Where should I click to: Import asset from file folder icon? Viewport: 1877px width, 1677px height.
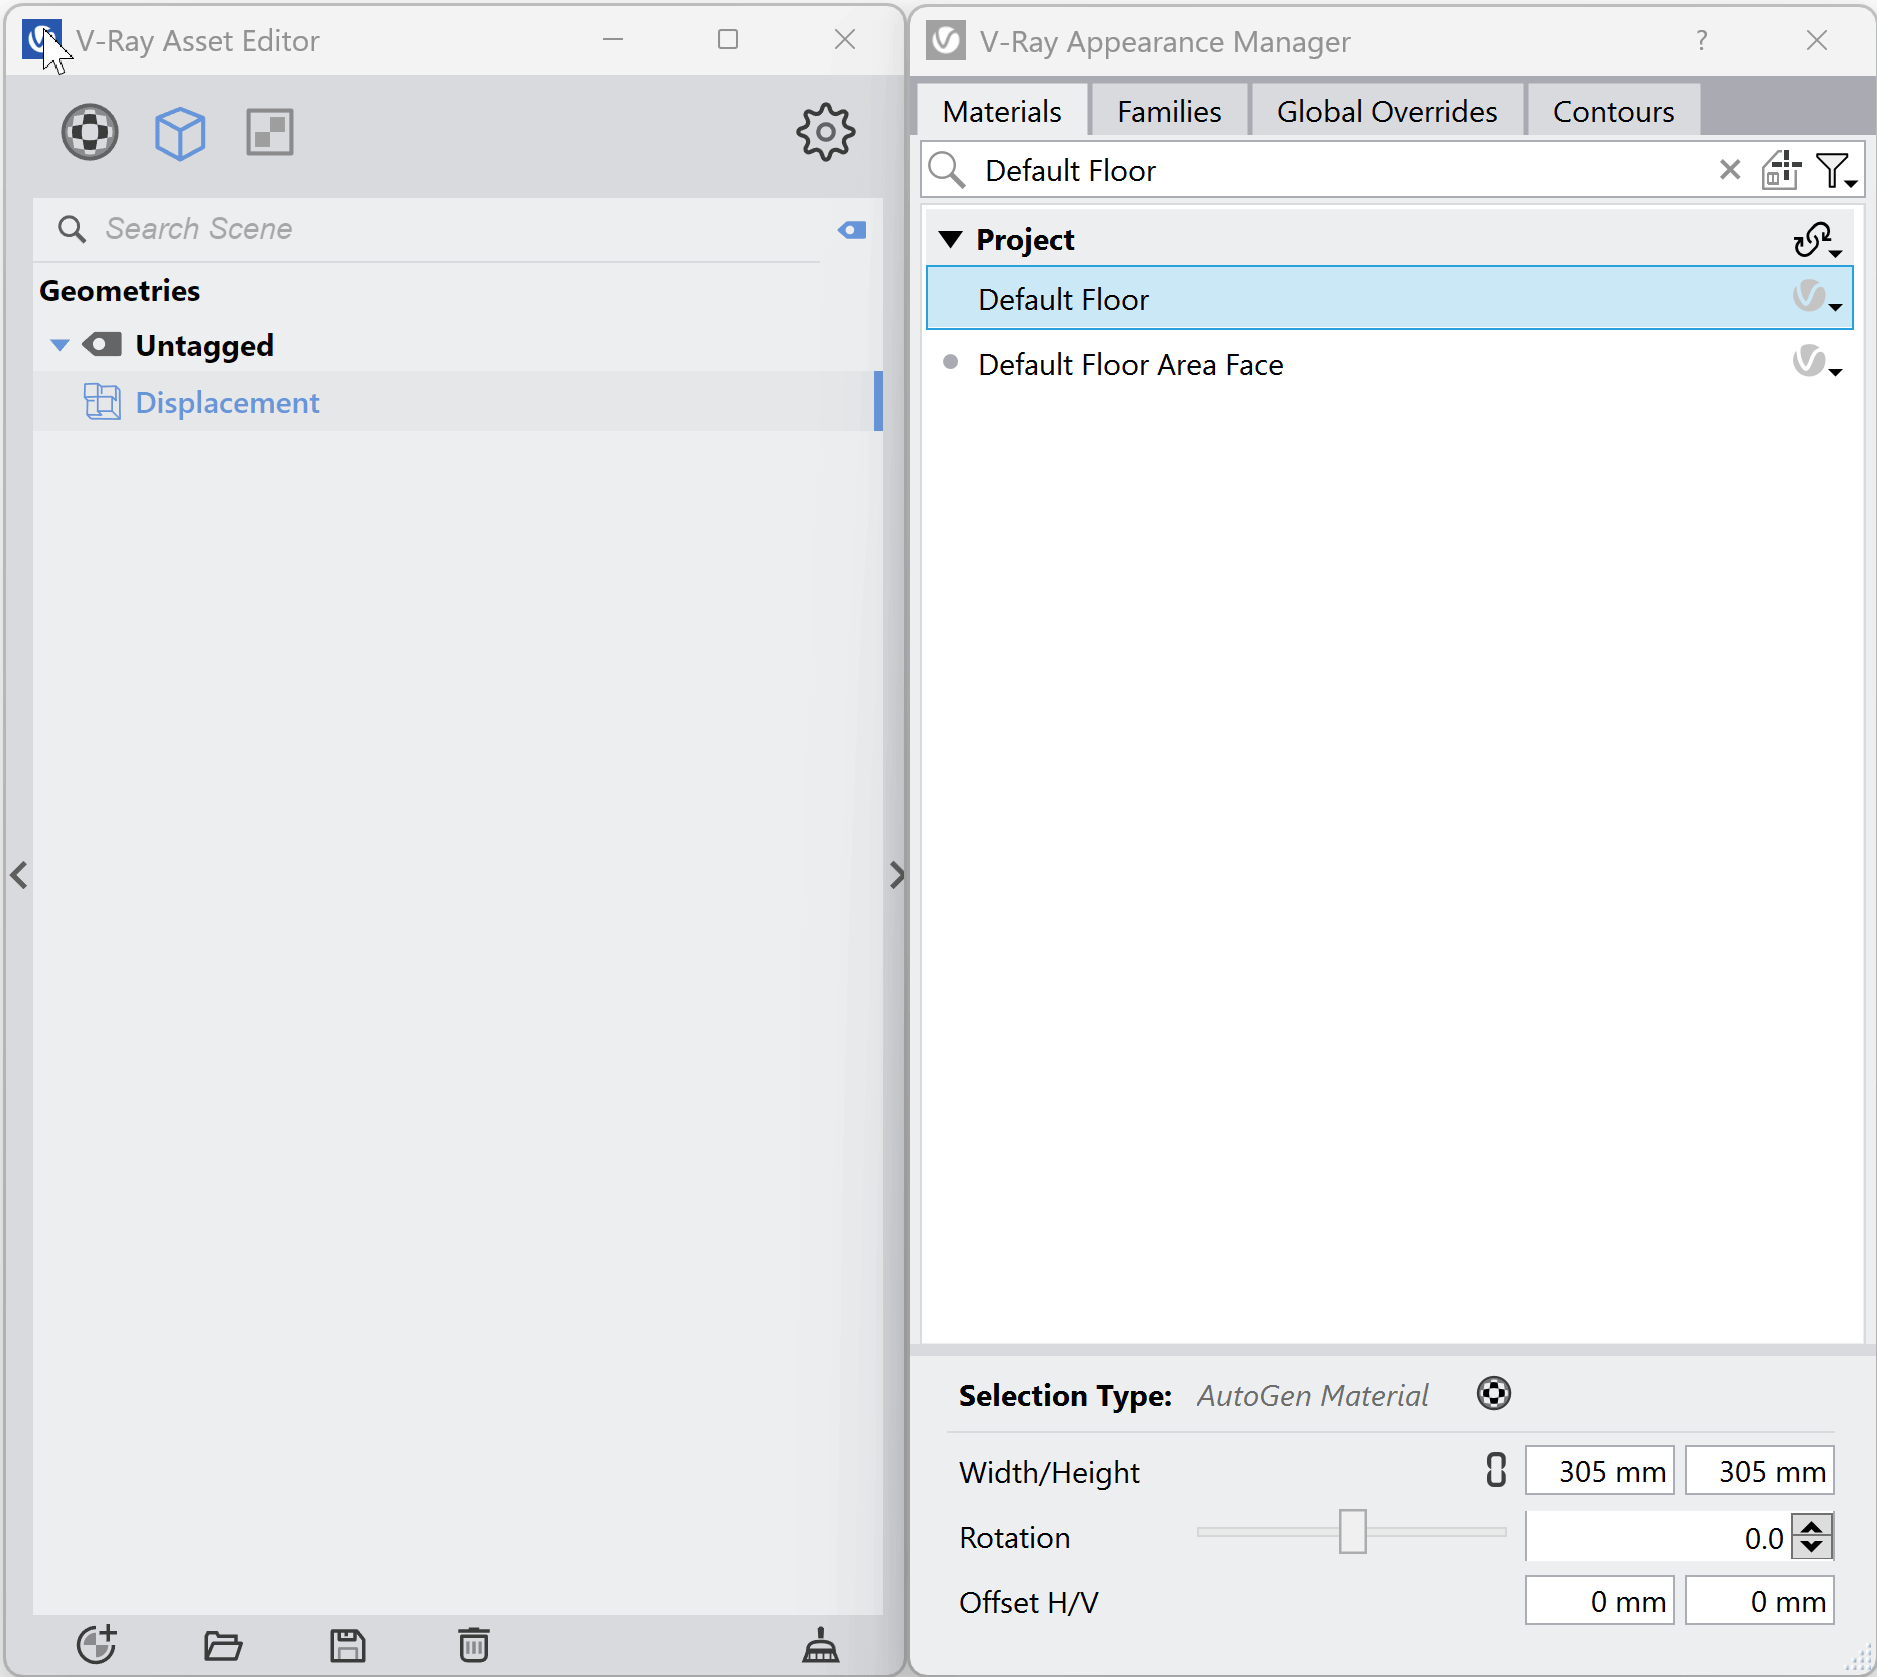click(223, 1644)
